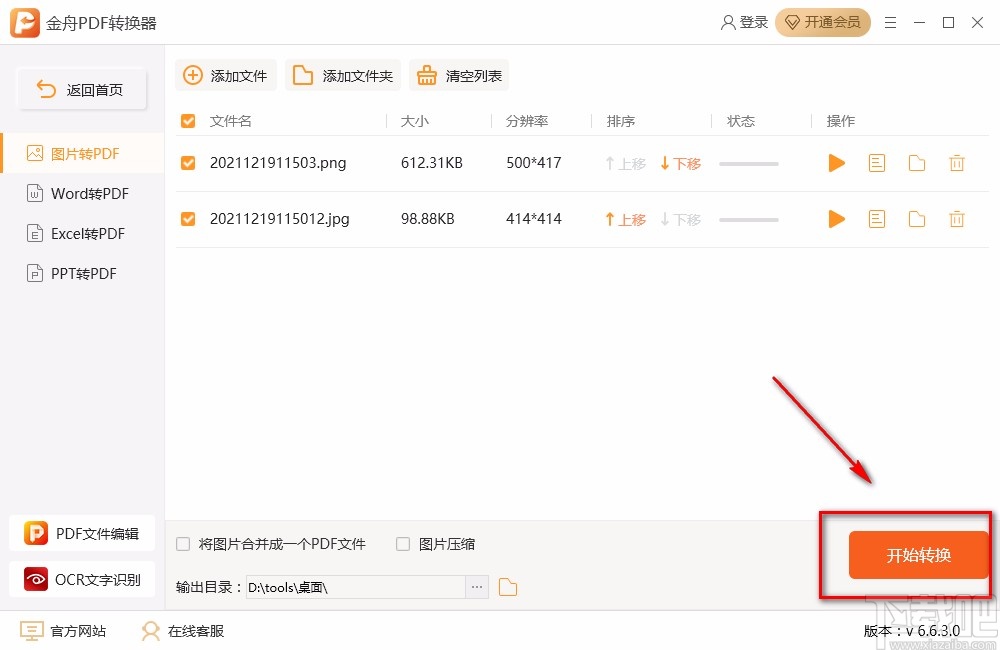Viewport: 1000px width, 650px height.
Task: Switch to Word转PDF
Action: [x=82, y=193]
